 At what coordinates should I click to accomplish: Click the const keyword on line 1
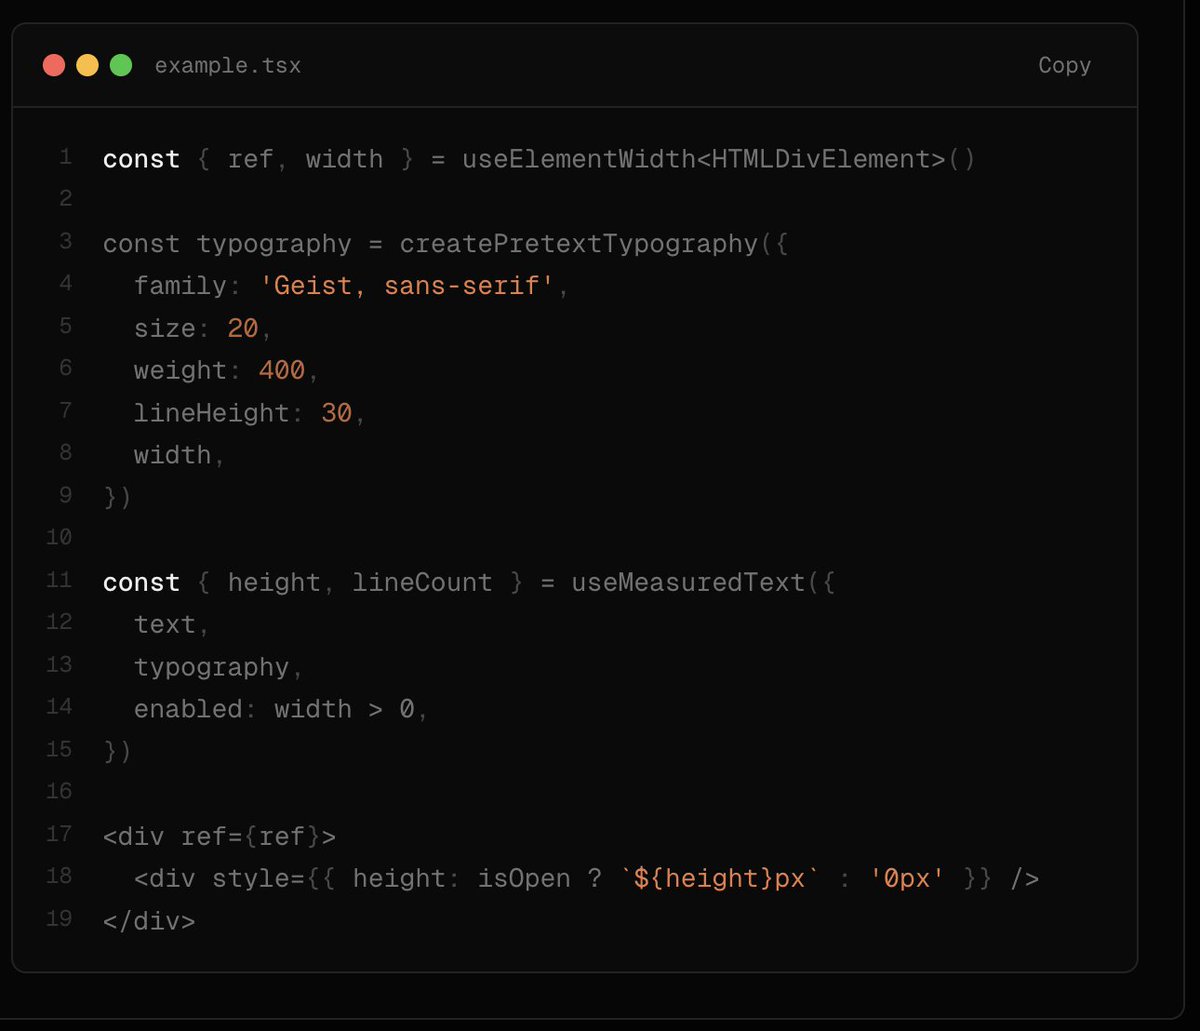[x=142, y=159]
